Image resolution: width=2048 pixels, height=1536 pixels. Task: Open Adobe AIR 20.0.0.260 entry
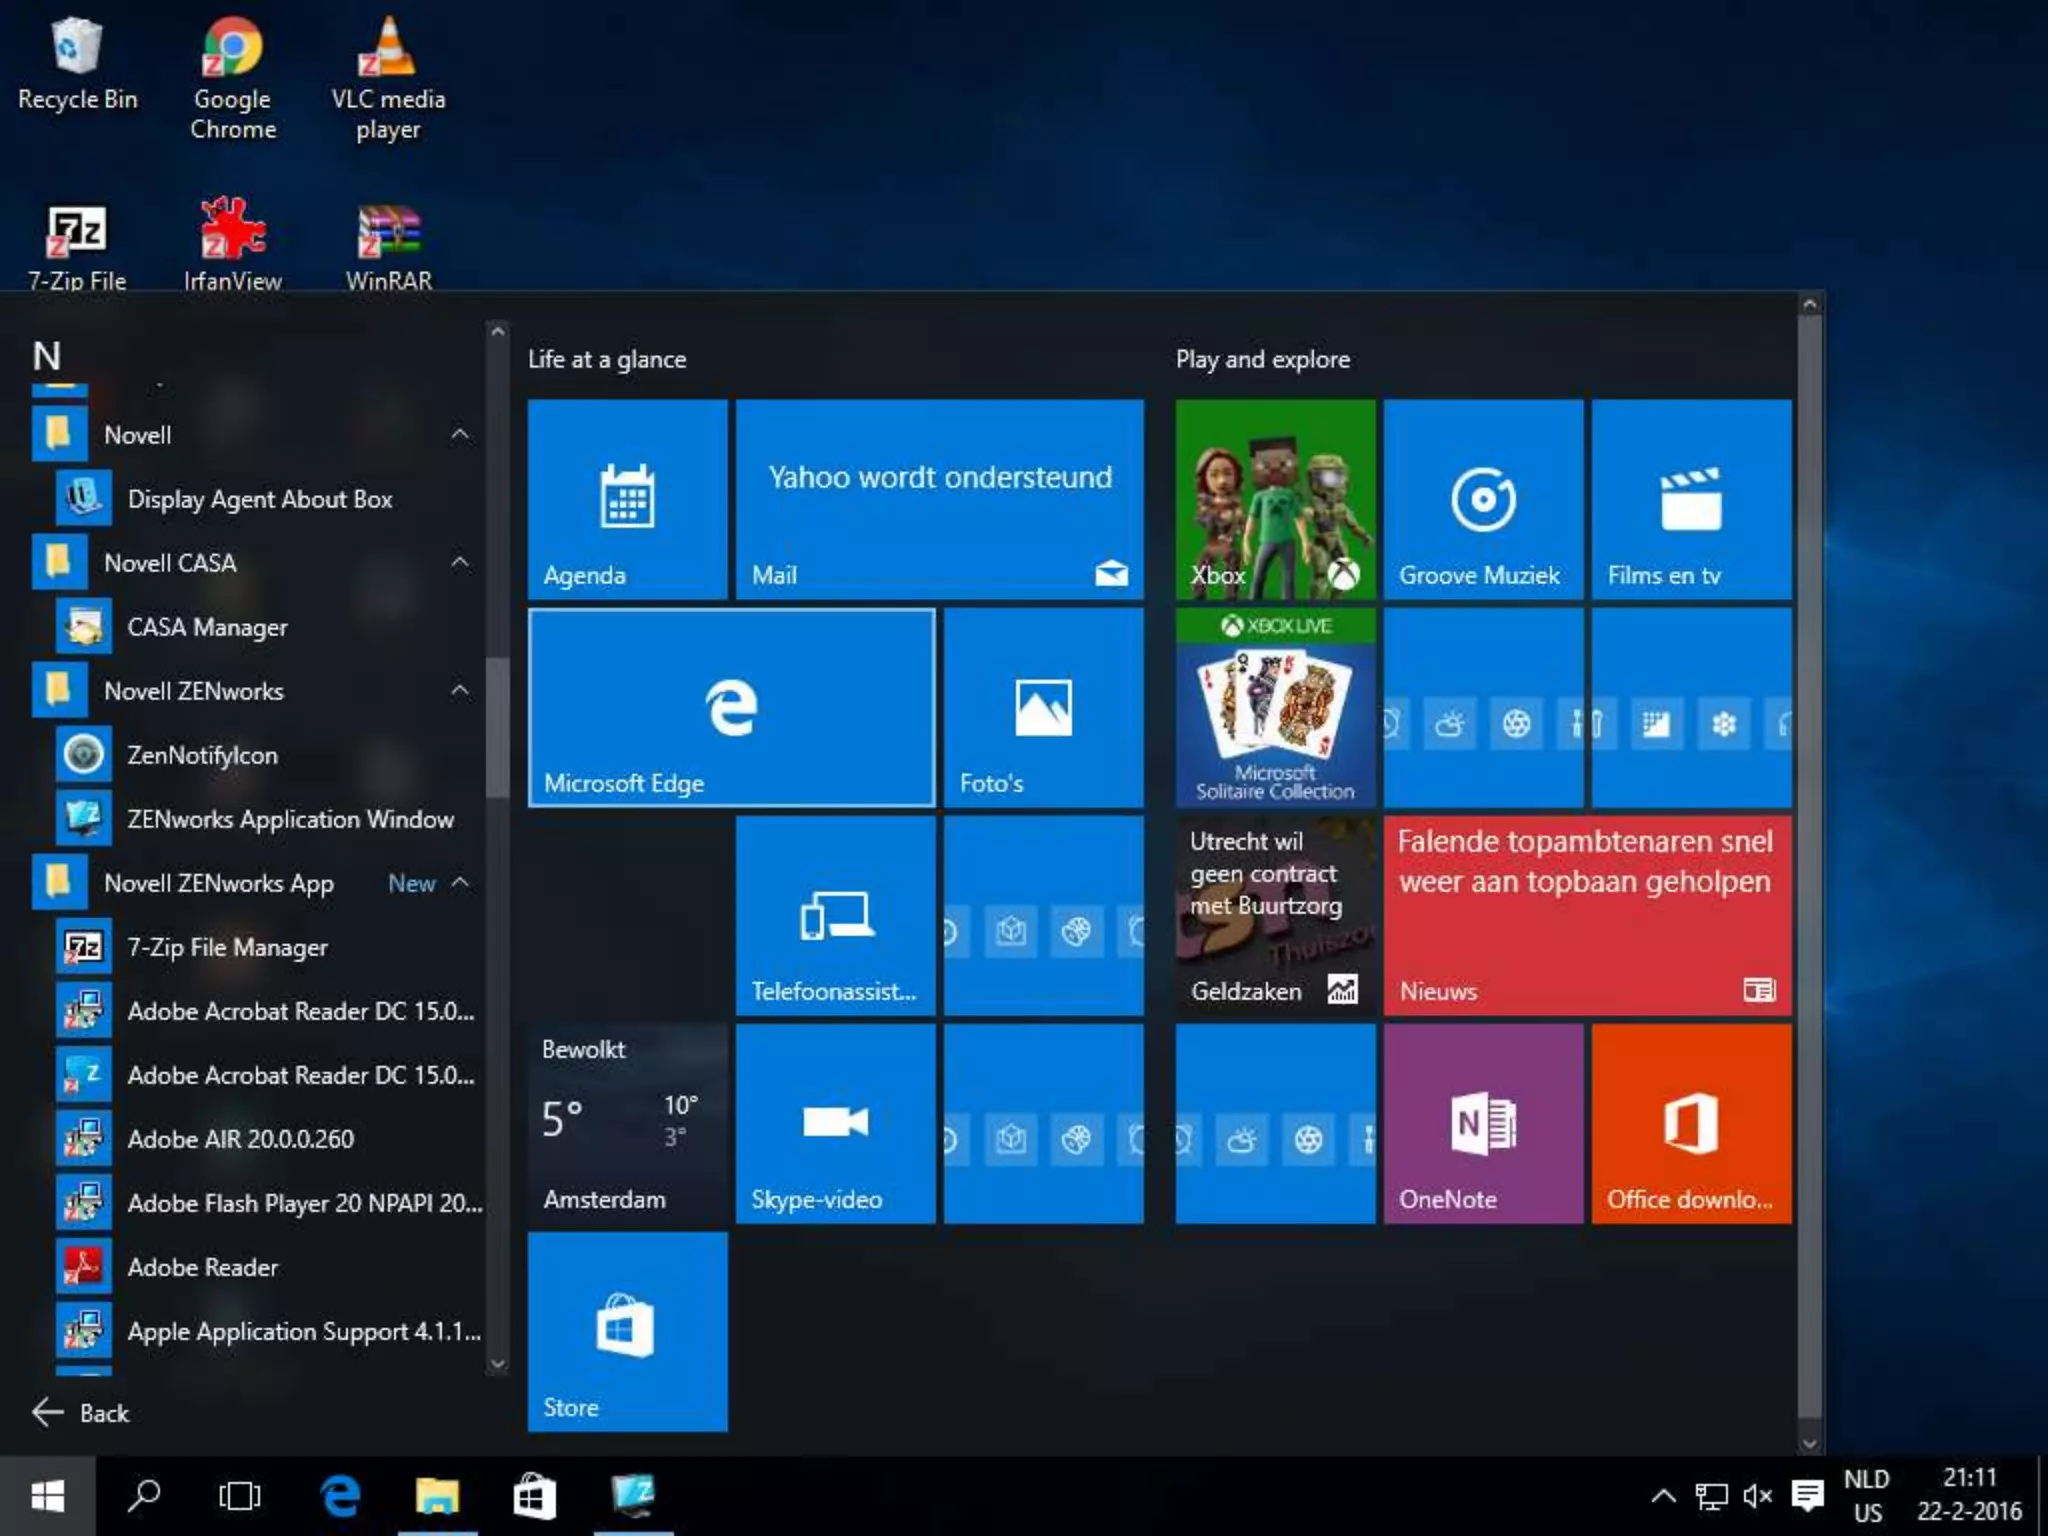click(258, 1138)
